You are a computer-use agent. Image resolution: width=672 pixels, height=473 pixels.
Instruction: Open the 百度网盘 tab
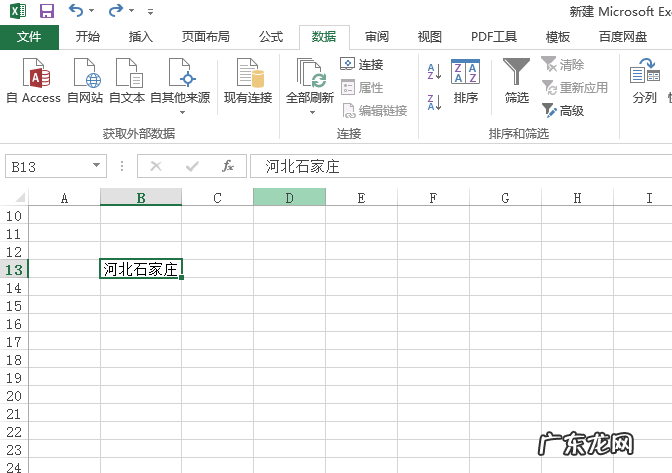[x=623, y=37]
